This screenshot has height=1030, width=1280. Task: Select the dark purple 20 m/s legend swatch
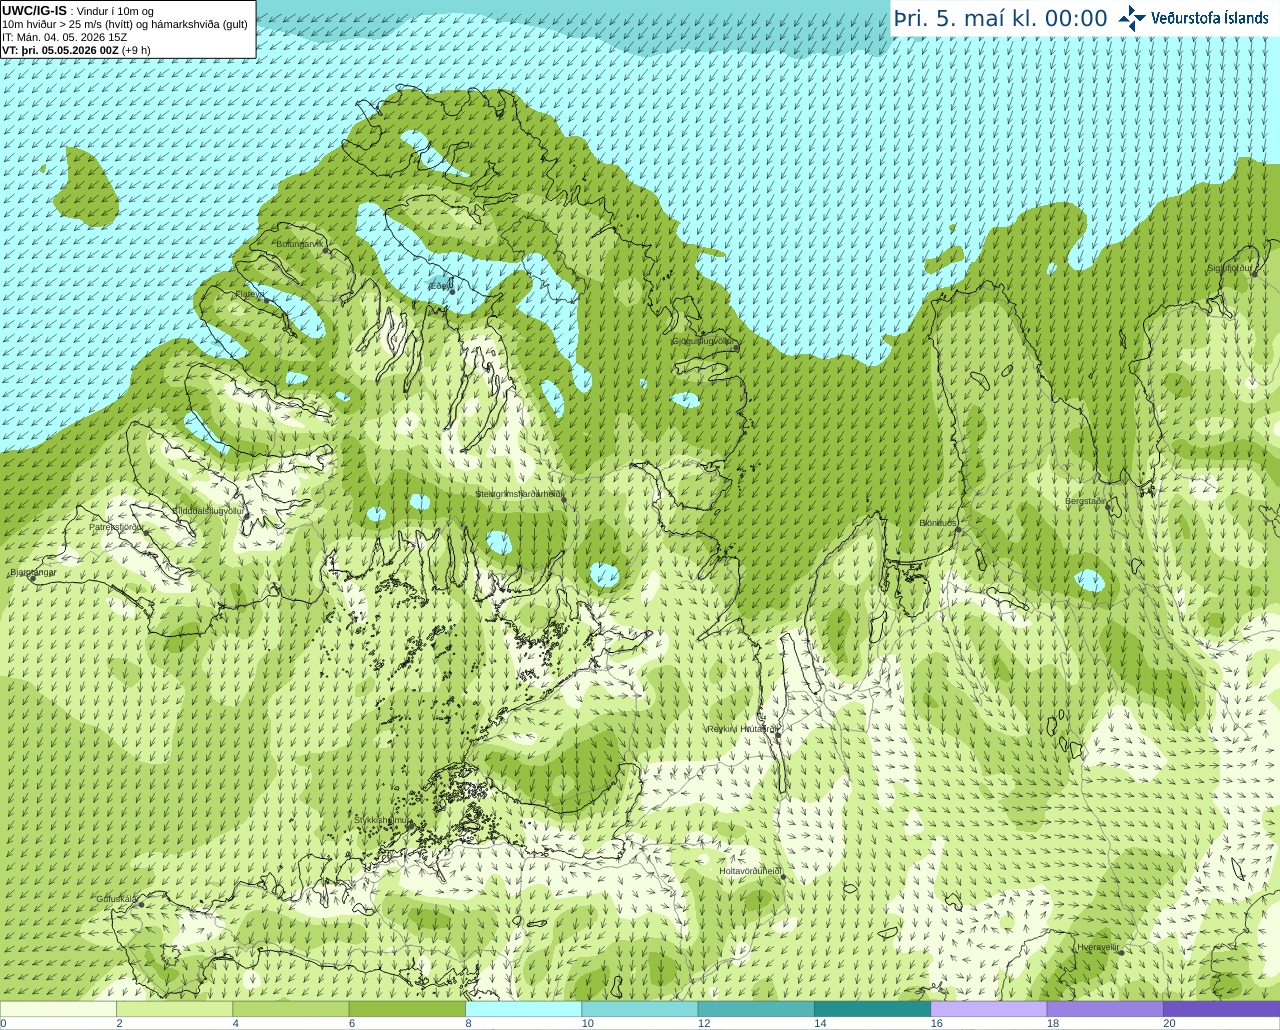1221,1009
